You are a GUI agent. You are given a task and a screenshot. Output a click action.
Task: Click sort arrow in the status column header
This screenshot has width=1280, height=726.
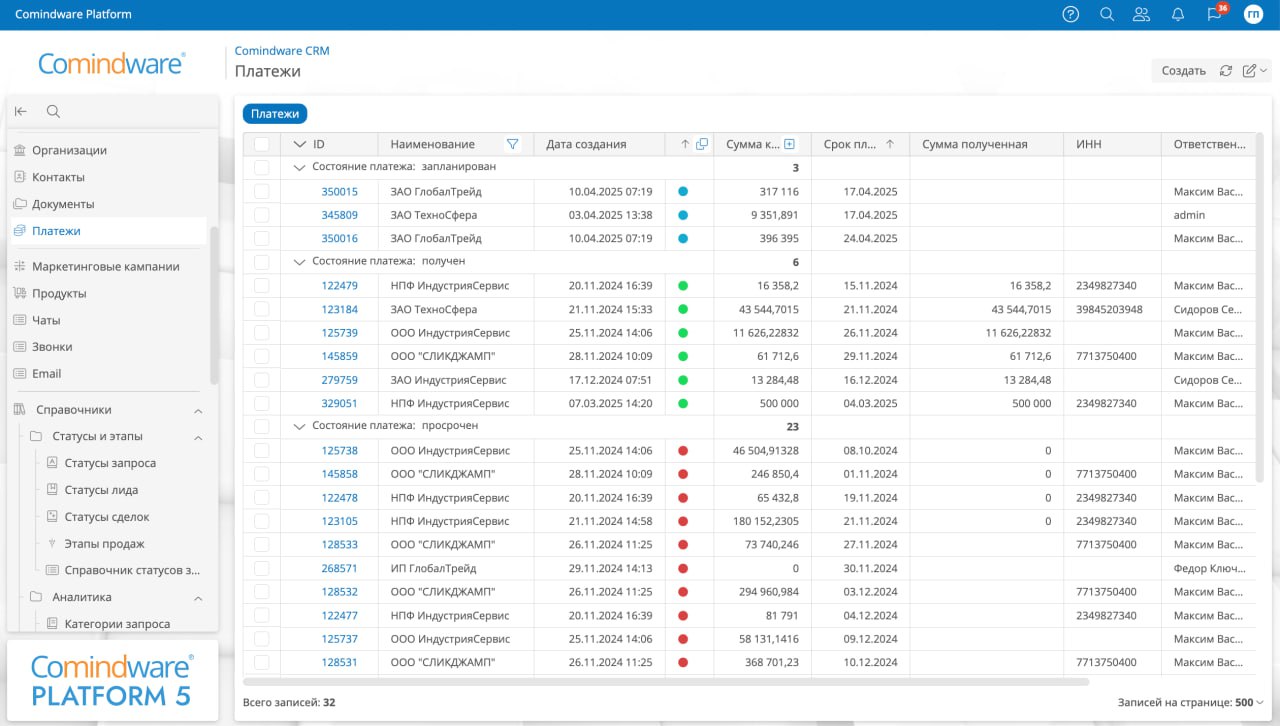point(685,144)
